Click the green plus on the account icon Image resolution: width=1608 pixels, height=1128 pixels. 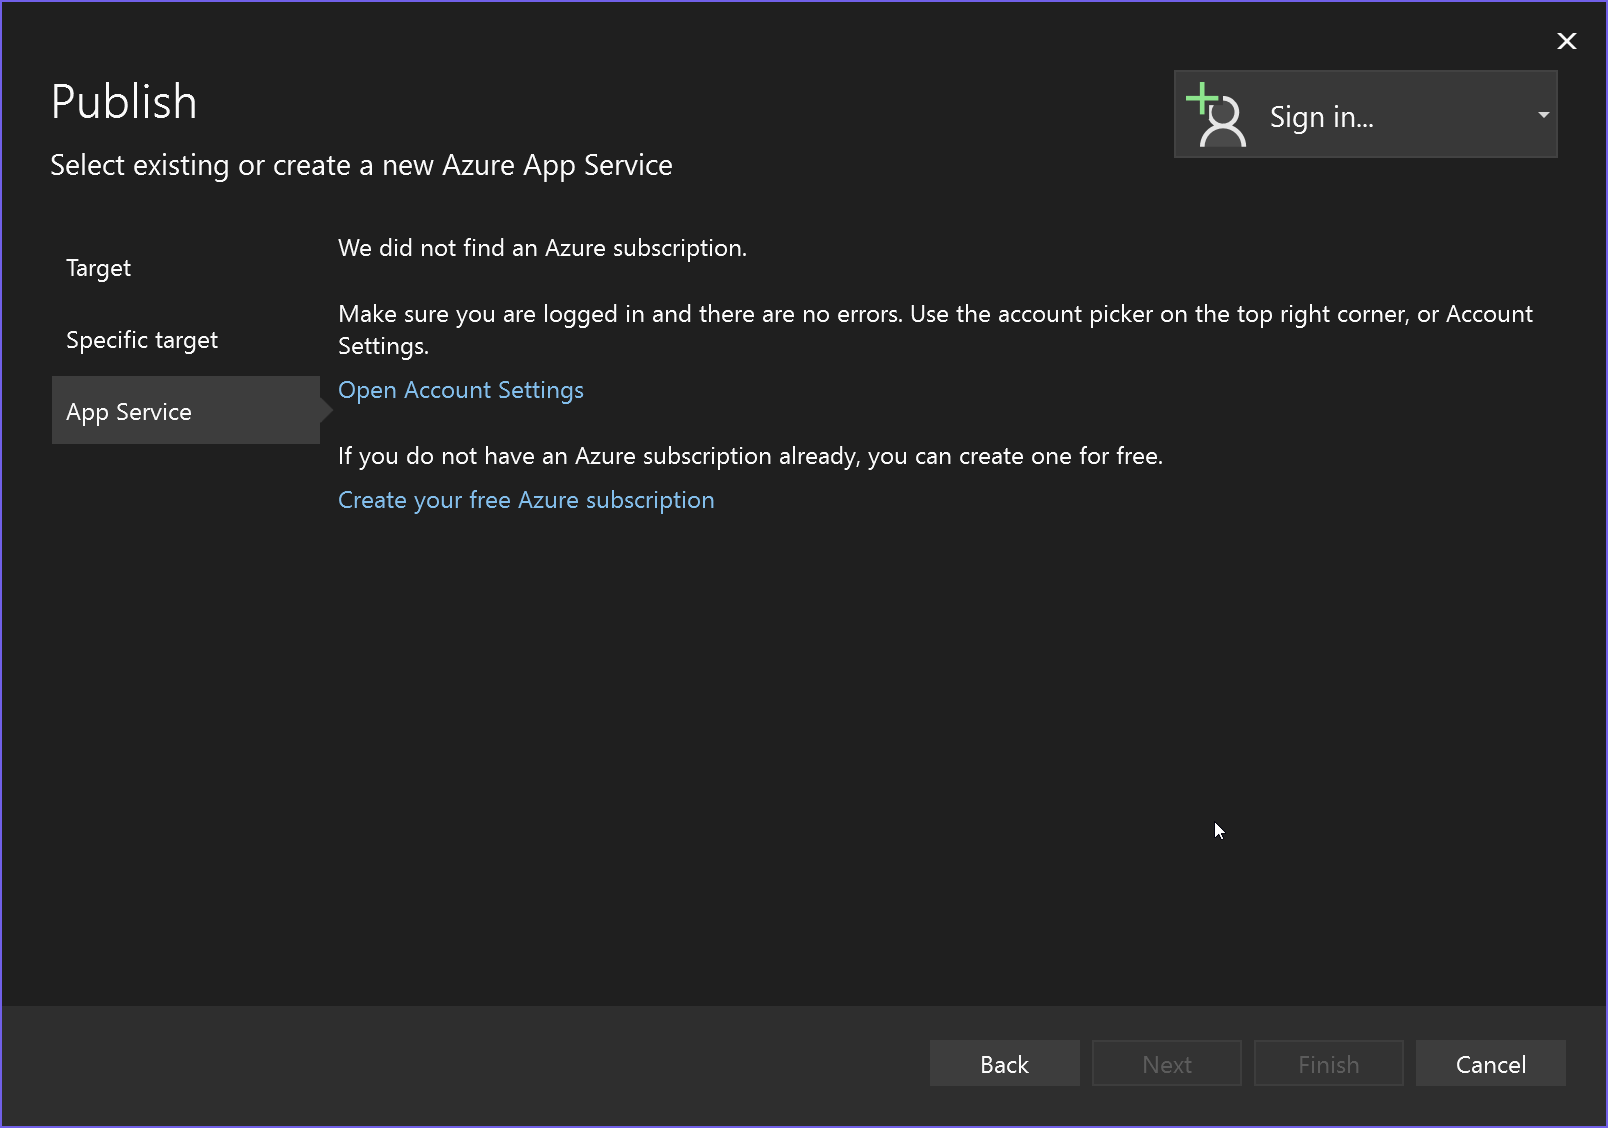coord(1203,97)
